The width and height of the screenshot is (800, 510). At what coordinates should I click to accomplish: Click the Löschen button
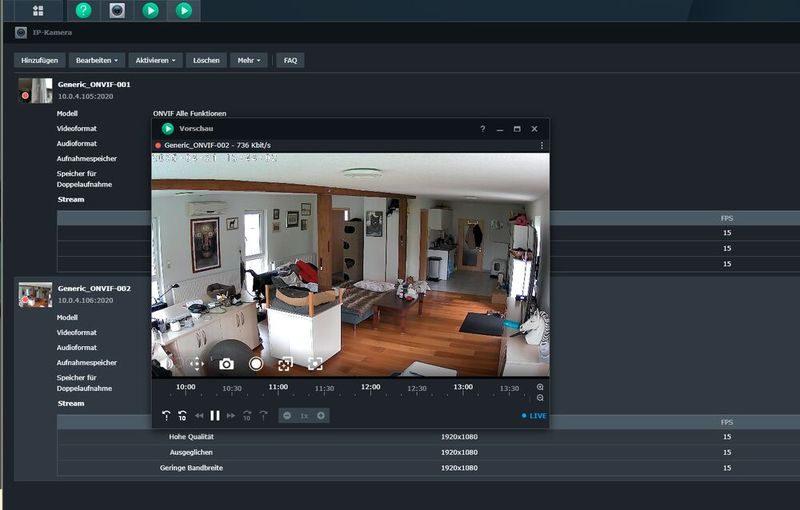(x=206, y=60)
